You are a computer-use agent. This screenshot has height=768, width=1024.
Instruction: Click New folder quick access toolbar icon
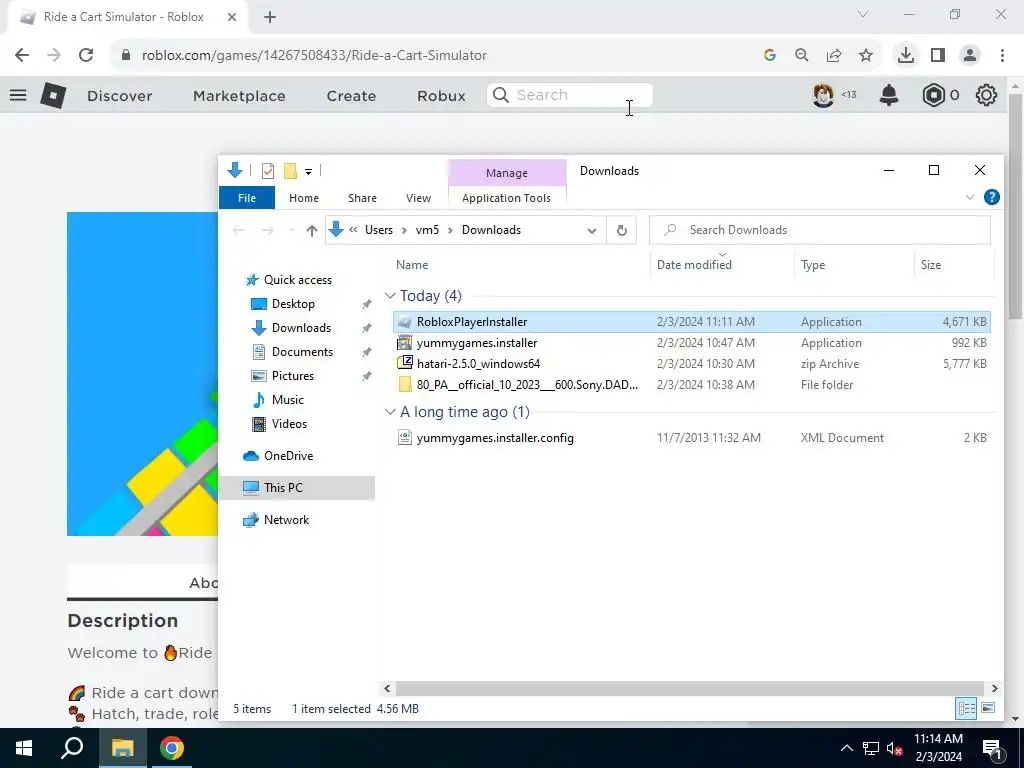click(290, 171)
